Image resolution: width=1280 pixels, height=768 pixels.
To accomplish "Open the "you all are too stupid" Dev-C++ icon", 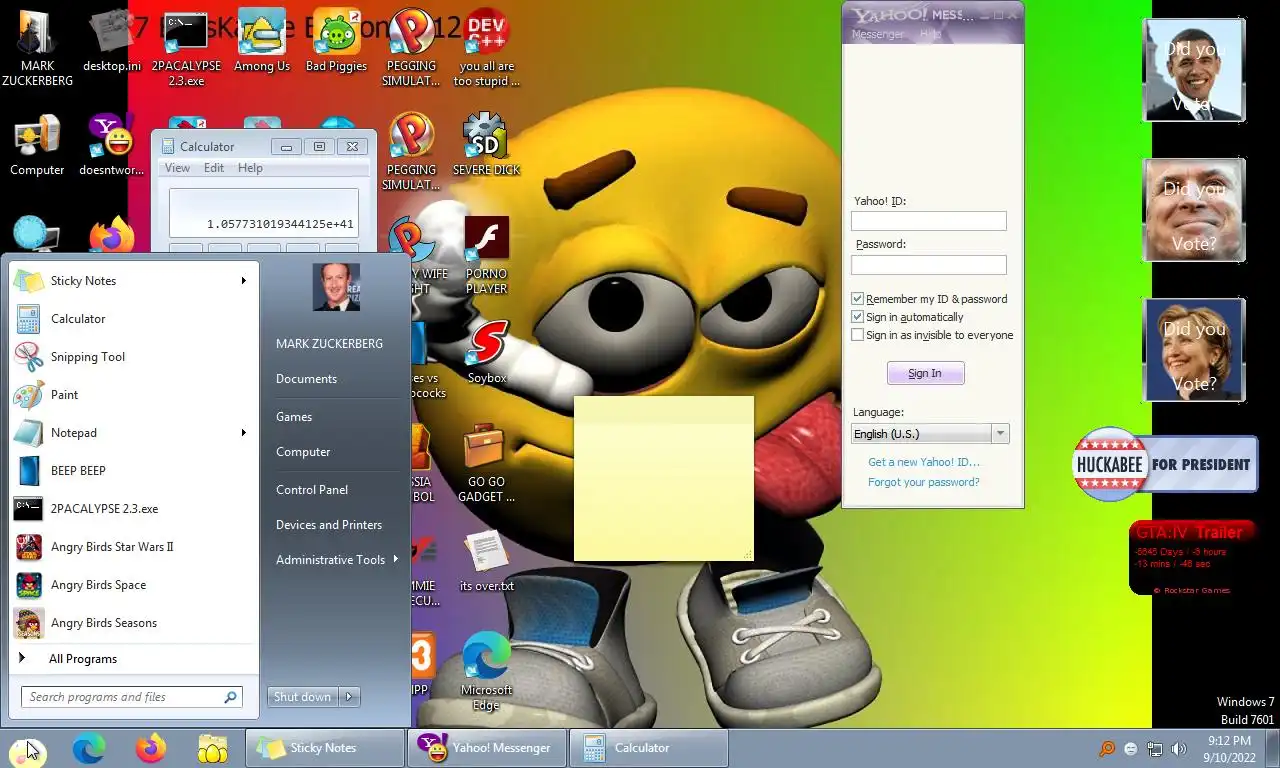I will 486,48.
